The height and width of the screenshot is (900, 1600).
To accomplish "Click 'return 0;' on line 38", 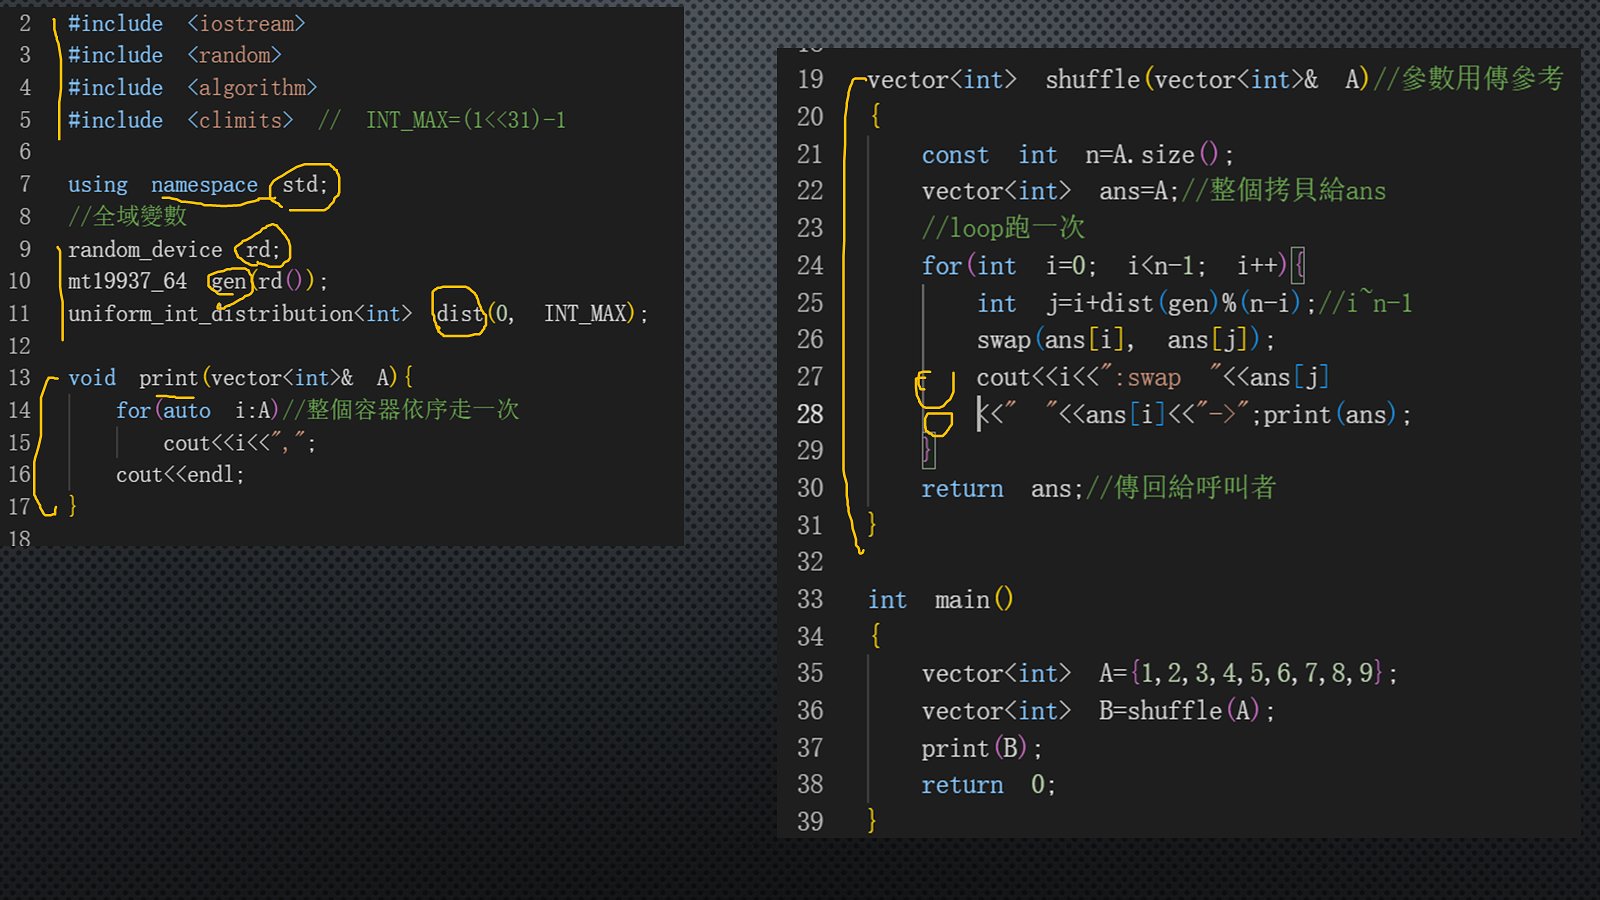I will [x=988, y=785].
